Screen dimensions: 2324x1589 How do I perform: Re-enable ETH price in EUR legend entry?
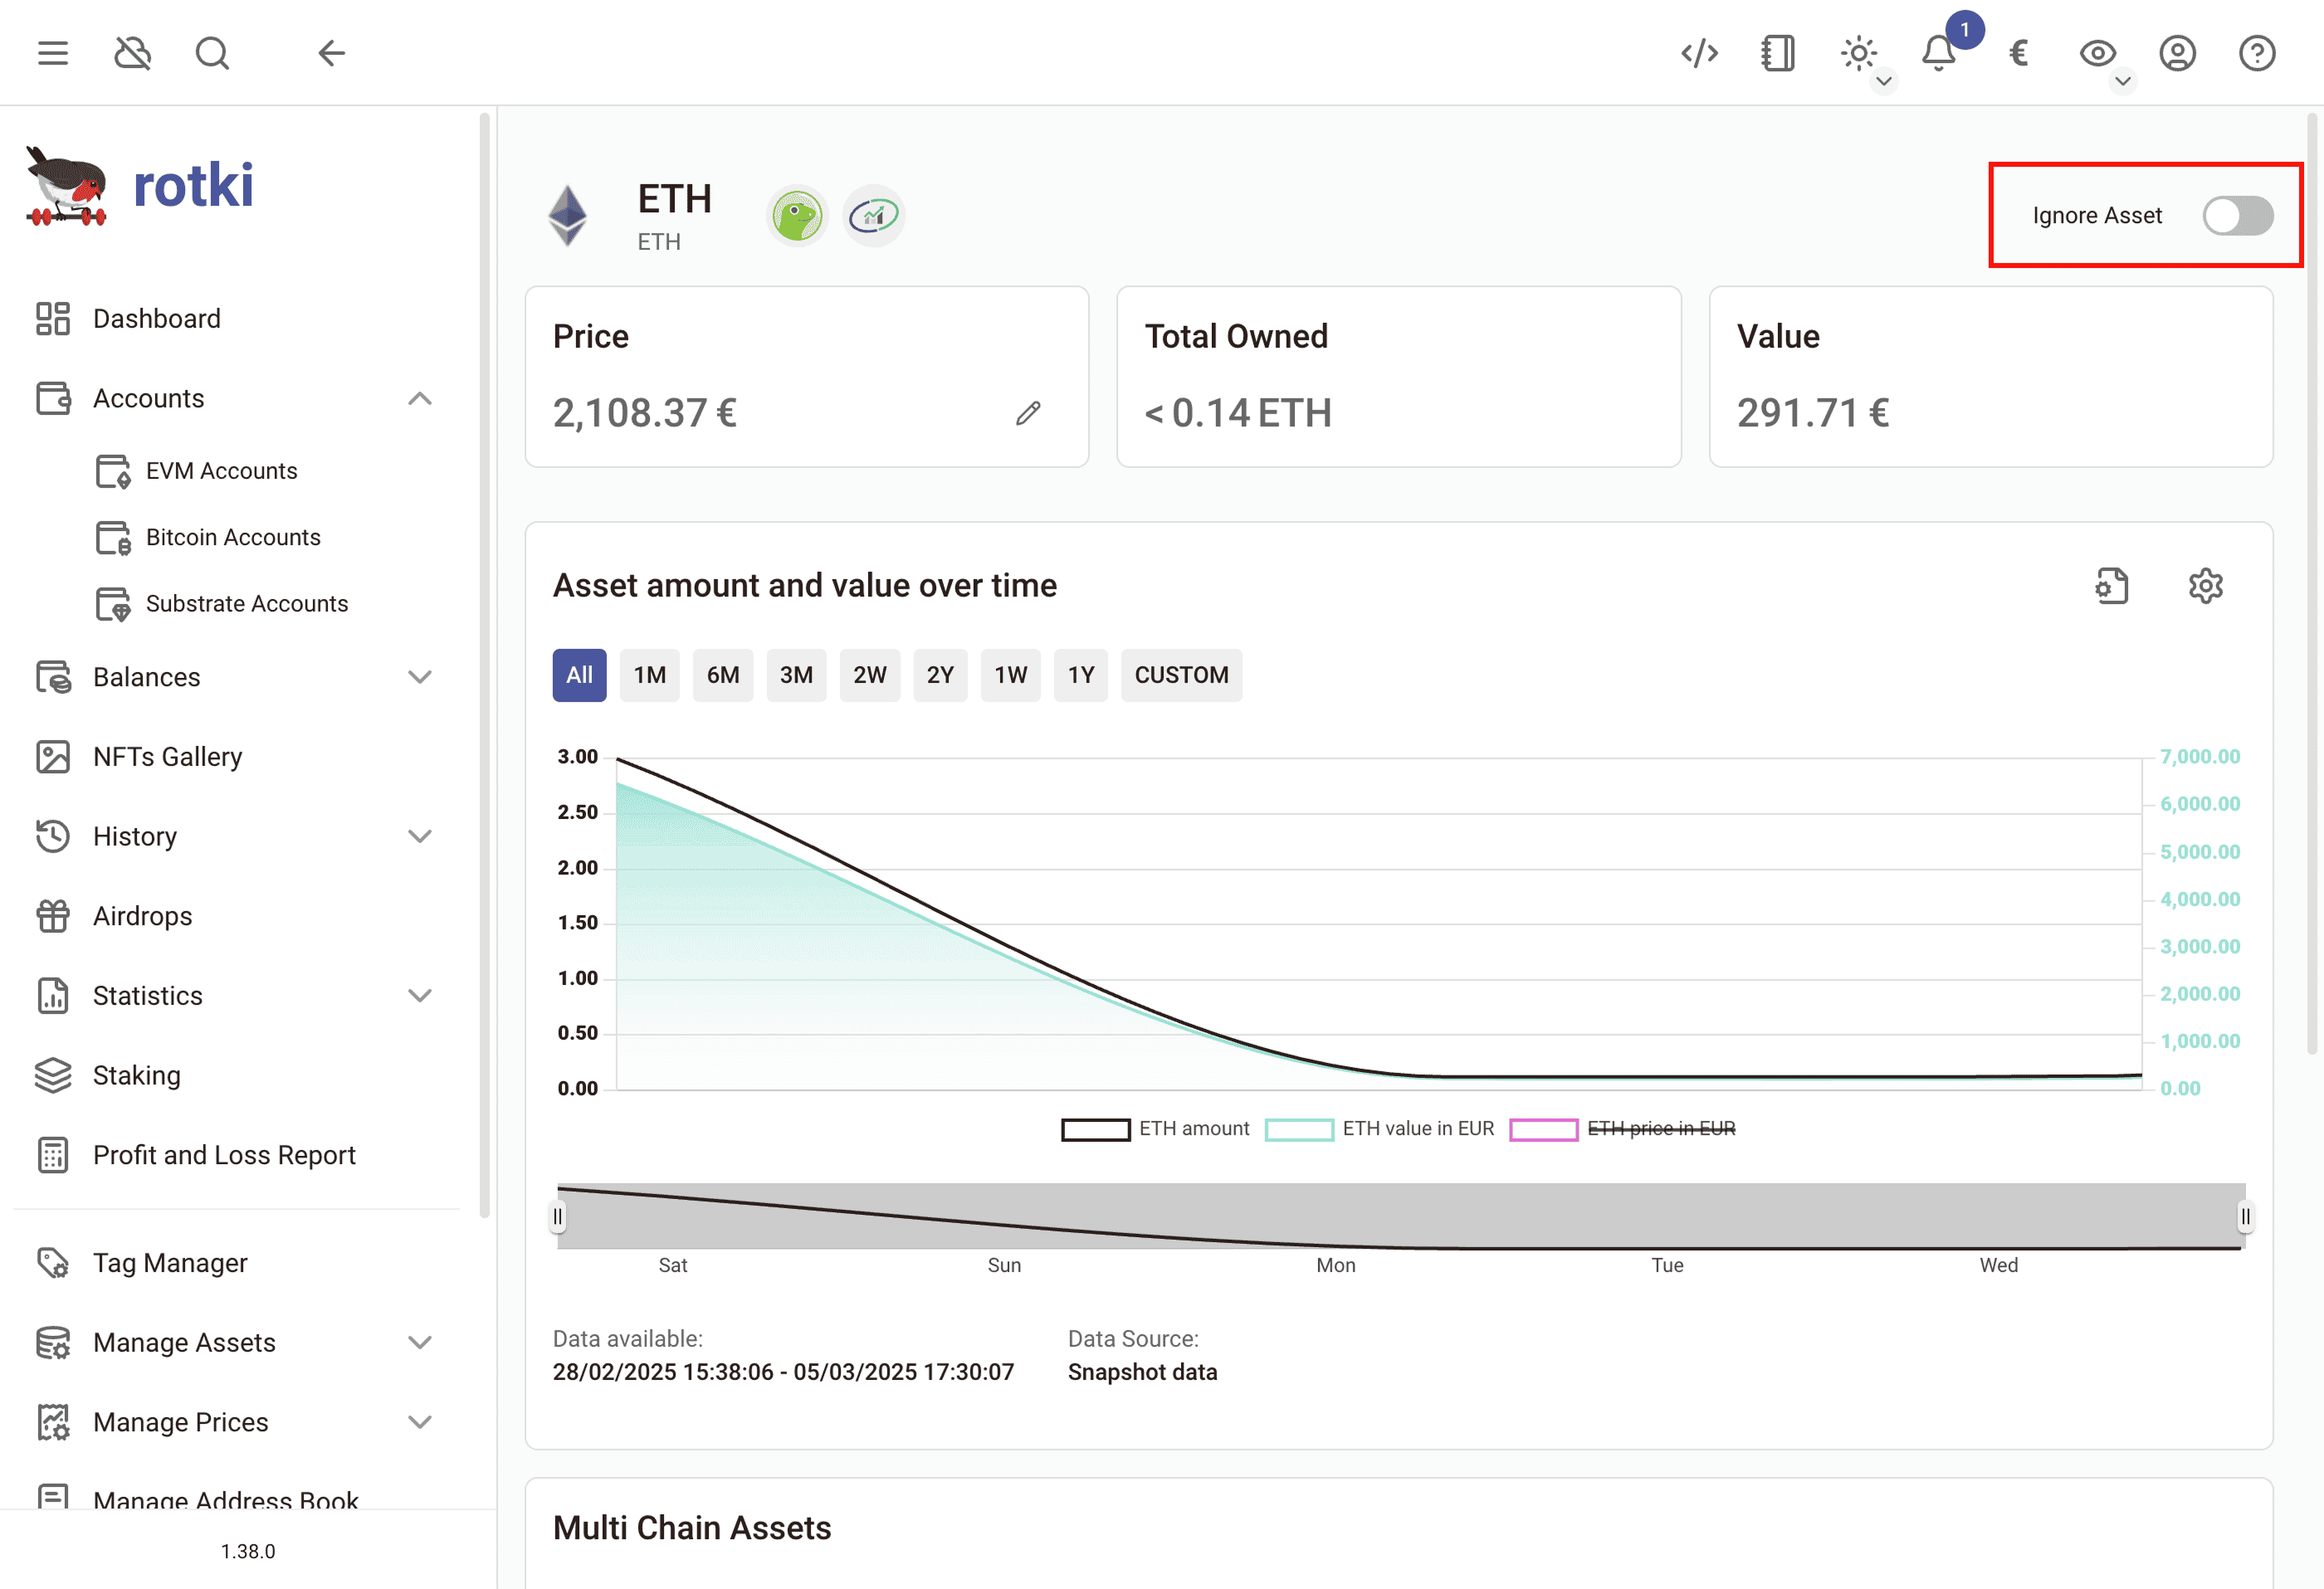(x=1663, y=1128)
